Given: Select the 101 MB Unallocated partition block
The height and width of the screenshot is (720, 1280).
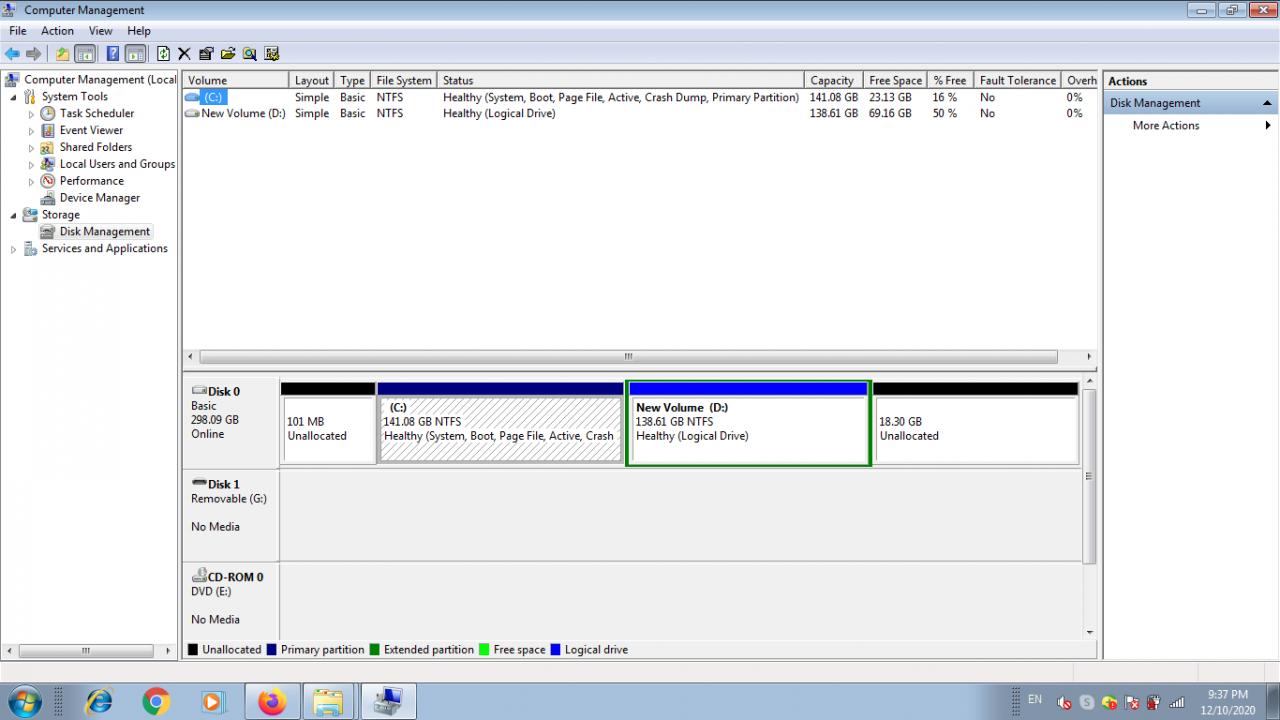Looking at the screenshot, I should (x=328, y=423).
